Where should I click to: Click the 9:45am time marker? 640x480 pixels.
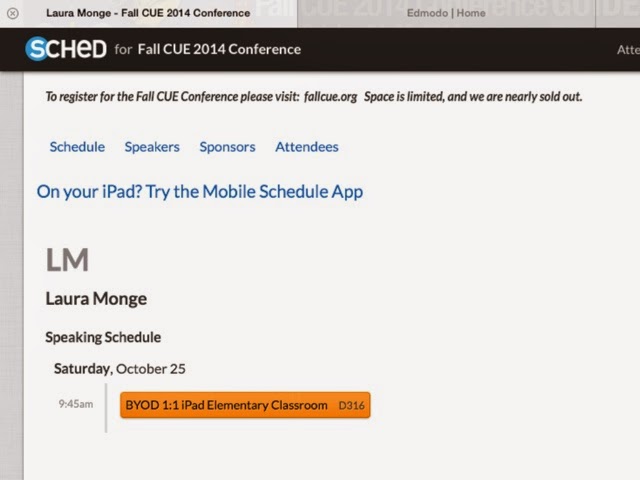coord(75,405)
